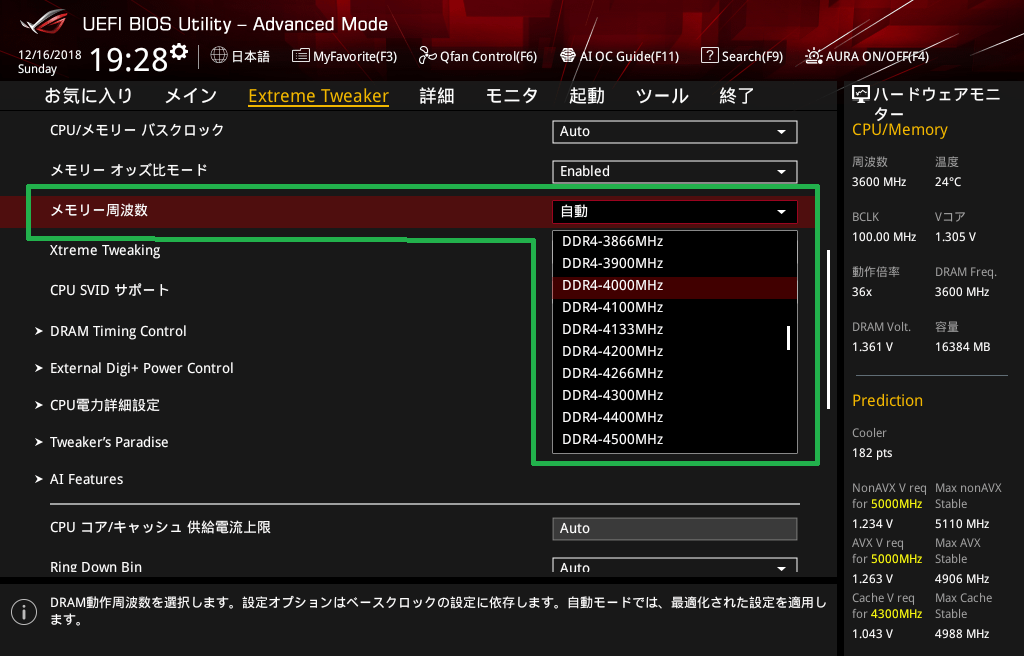Click the 24°C temperature value
Screen dimensions: 1024x656
tap(948, 182)
